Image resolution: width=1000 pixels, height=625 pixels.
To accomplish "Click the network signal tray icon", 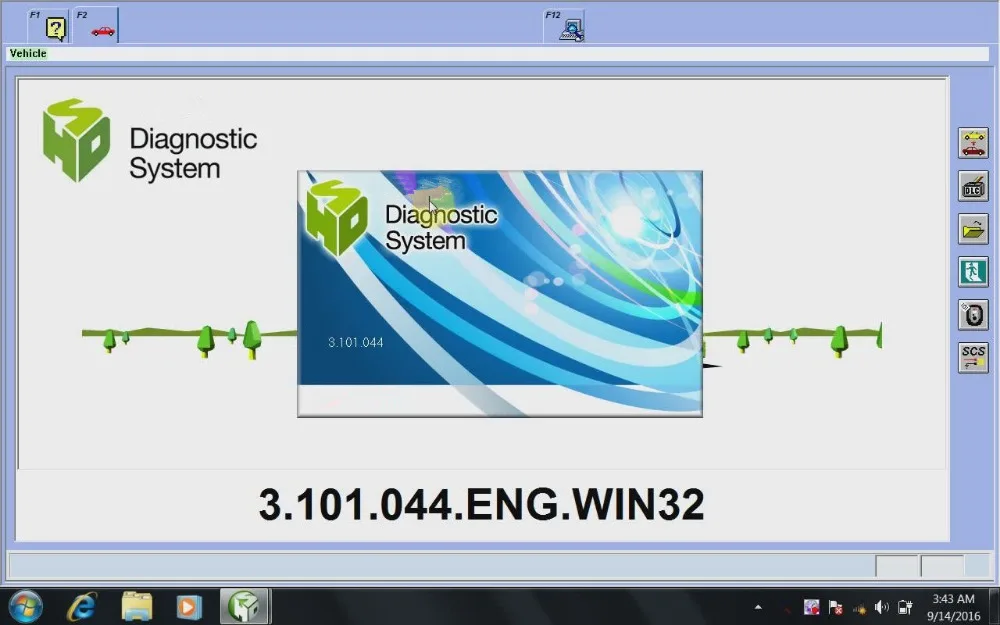I will tap(860, 608).
